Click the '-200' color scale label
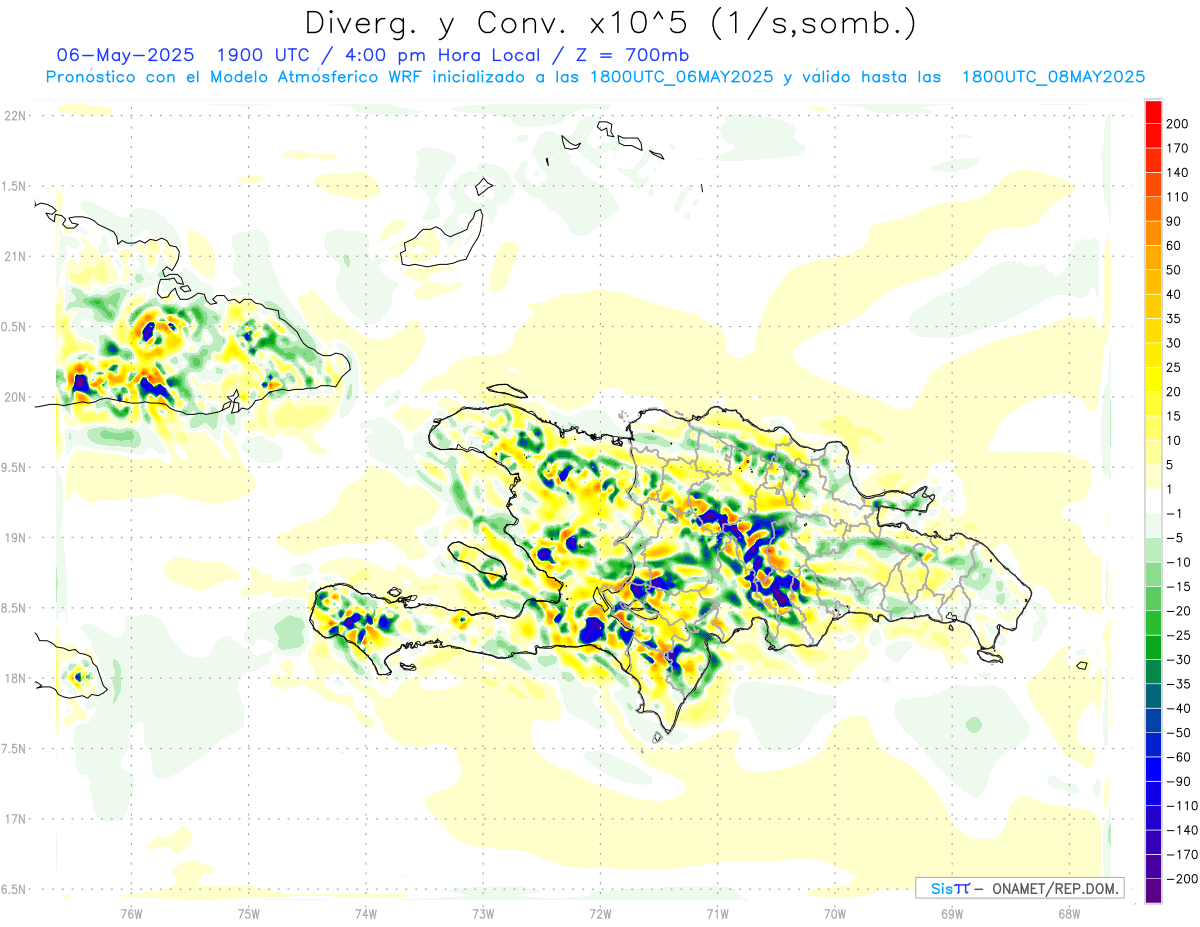1200x927 pixels. 1182,879
